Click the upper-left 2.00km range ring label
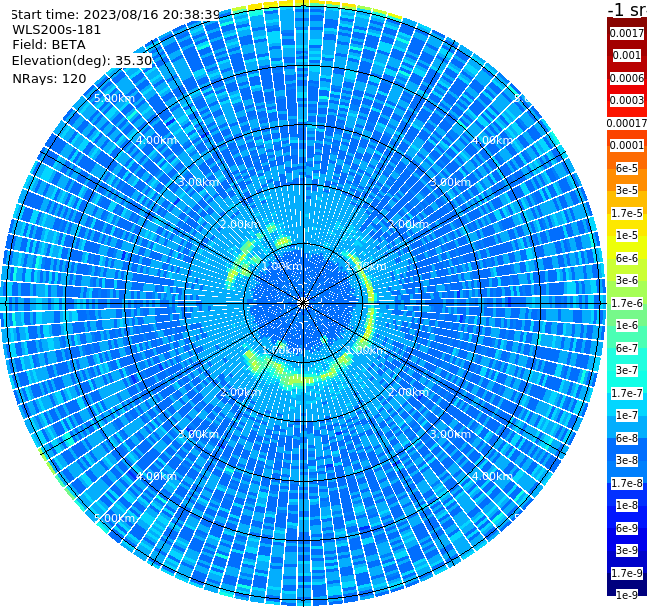 click(241, 224)
